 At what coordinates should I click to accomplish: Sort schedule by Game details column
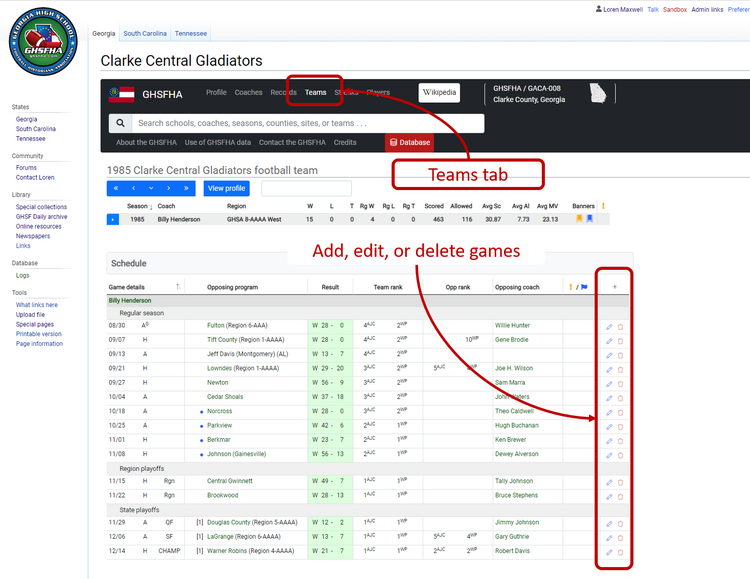coord(144,287)
